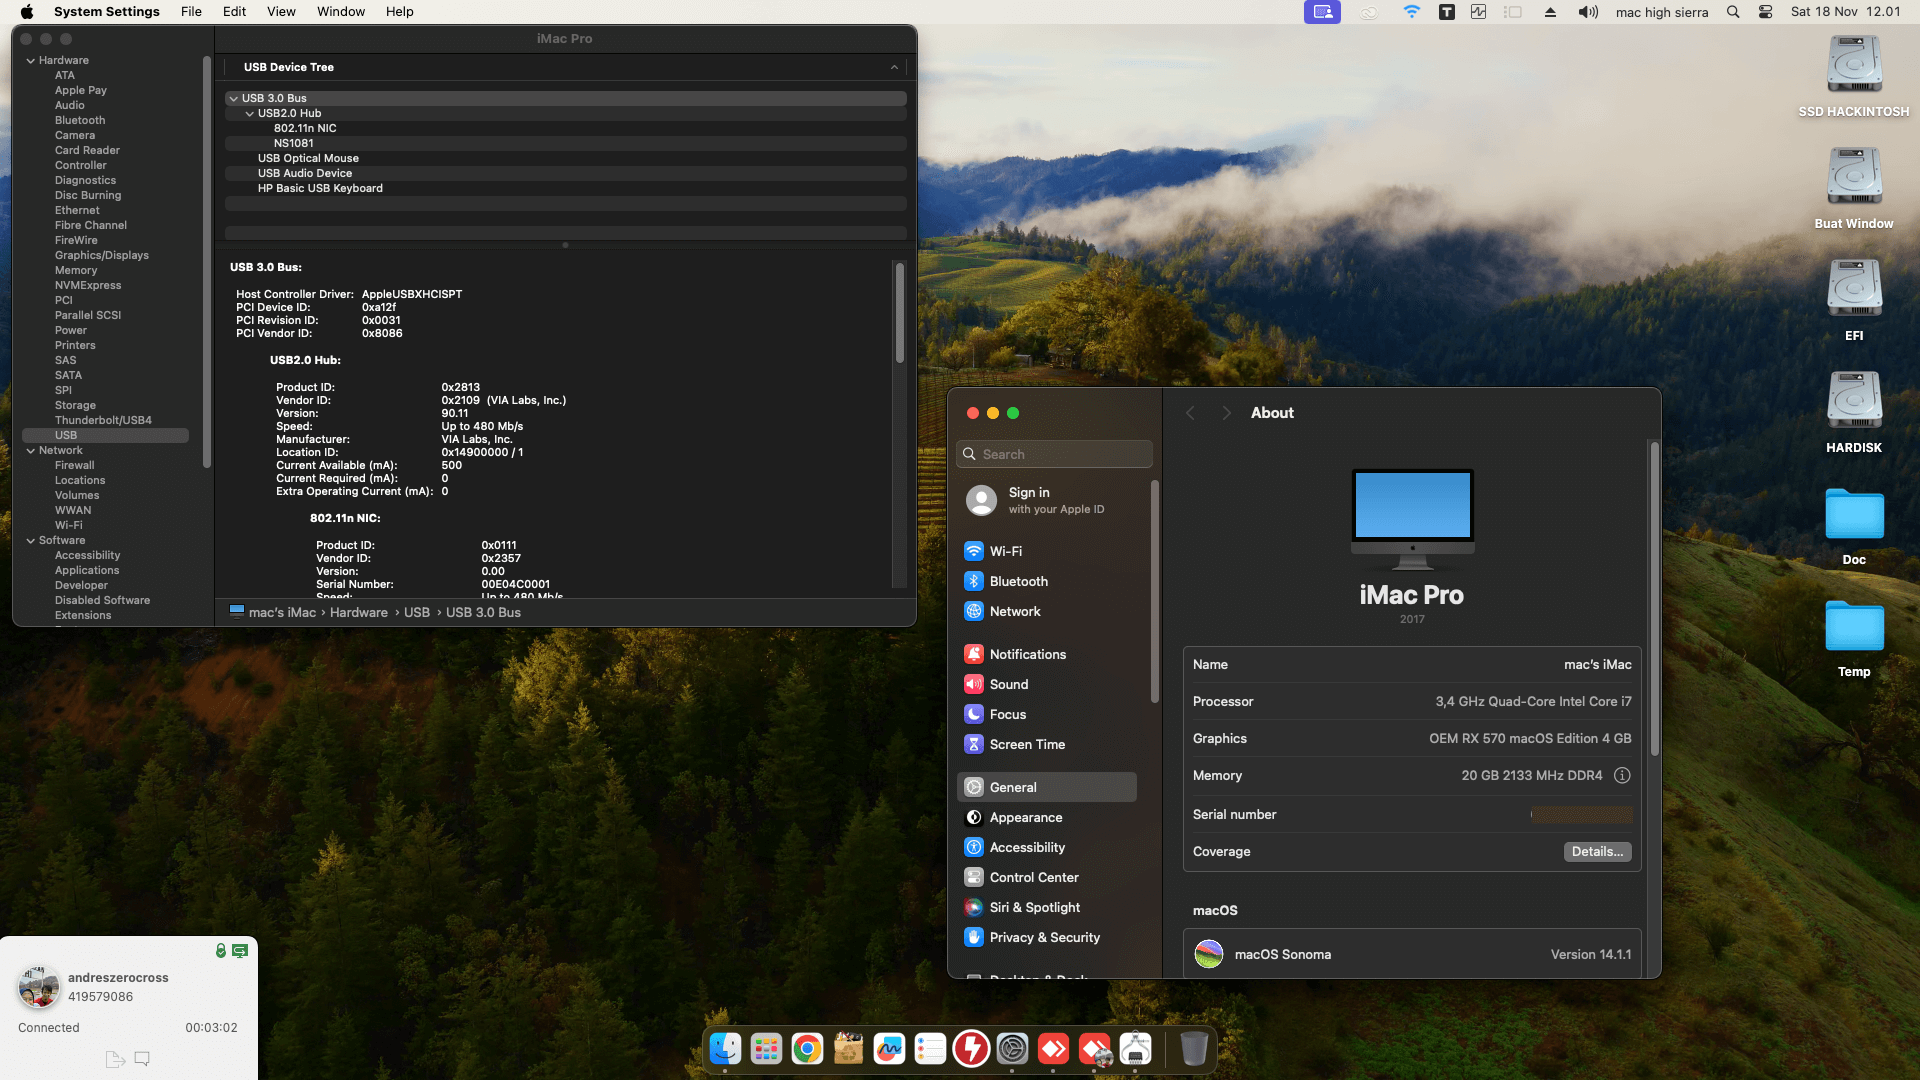Image resolution: width=1920 pixels, height=1080 pixels.
Task: Select Thunderbolt/USB4 in hardware list
Action: pos(103,421)
